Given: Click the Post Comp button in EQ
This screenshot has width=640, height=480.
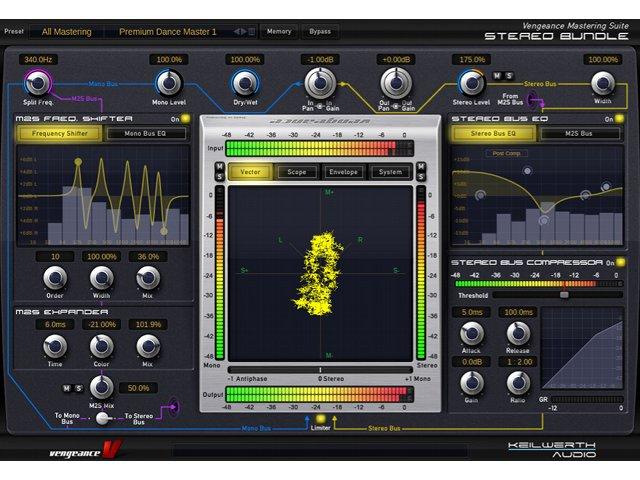Looking at the screenshot, I should click(506, 153).
